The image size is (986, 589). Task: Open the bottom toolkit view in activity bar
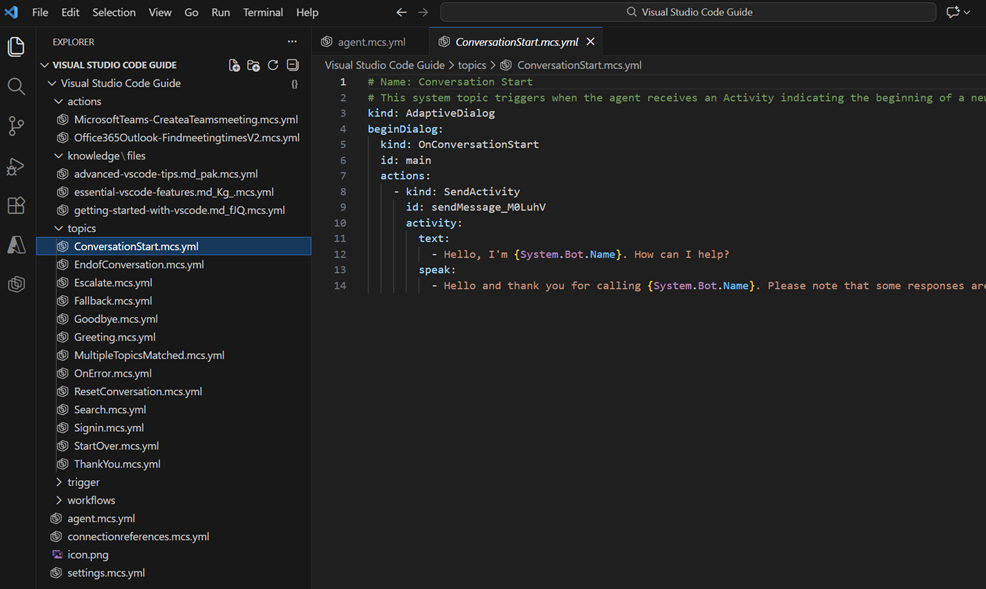click(x=16, y=285)
